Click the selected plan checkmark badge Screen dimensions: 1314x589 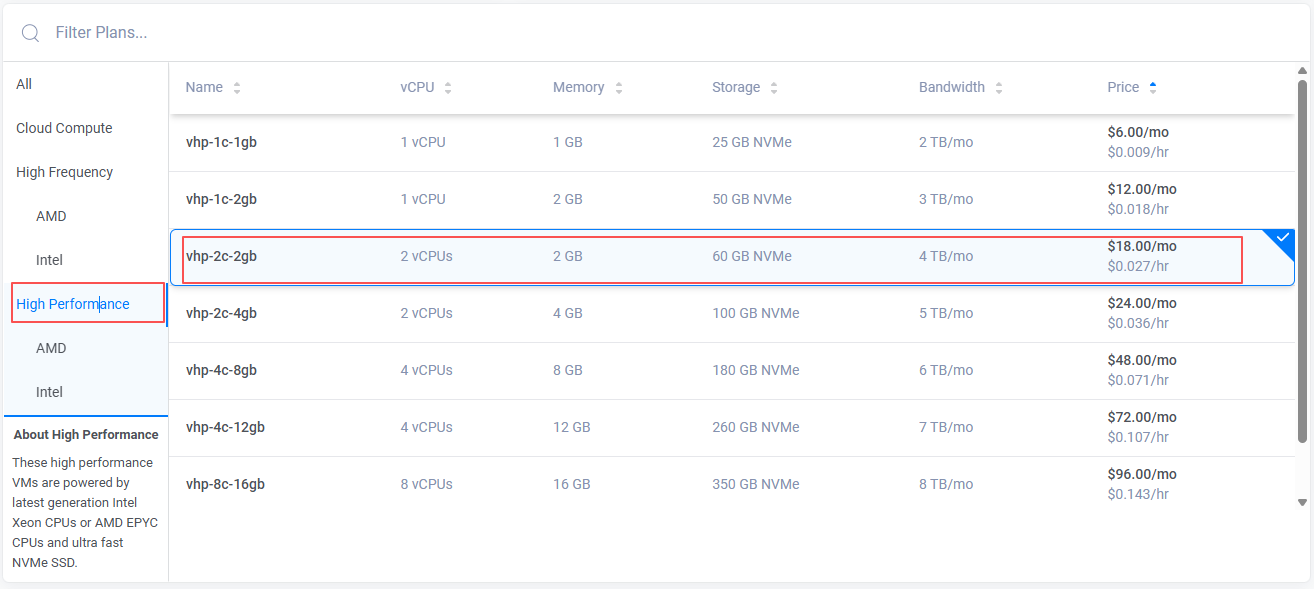point(1283,240)
